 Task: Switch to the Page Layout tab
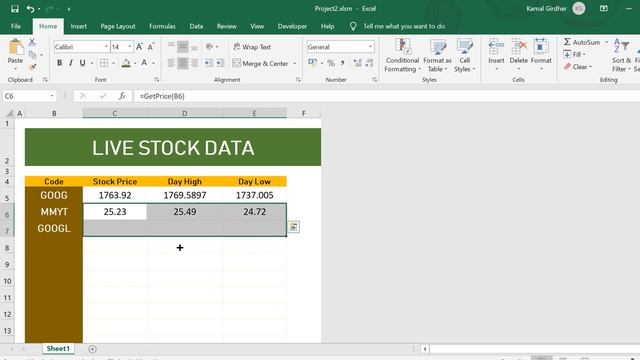pos(118,26)
